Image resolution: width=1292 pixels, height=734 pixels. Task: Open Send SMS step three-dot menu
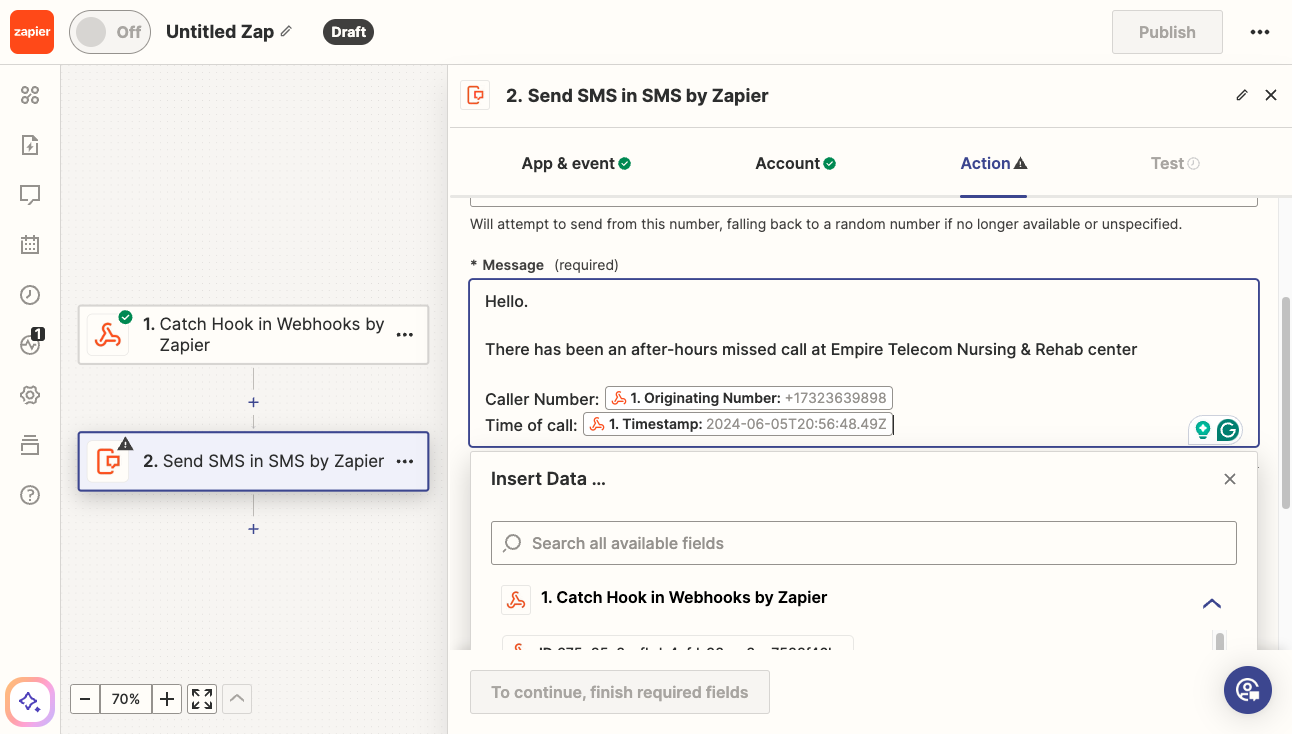click(405, 461)
